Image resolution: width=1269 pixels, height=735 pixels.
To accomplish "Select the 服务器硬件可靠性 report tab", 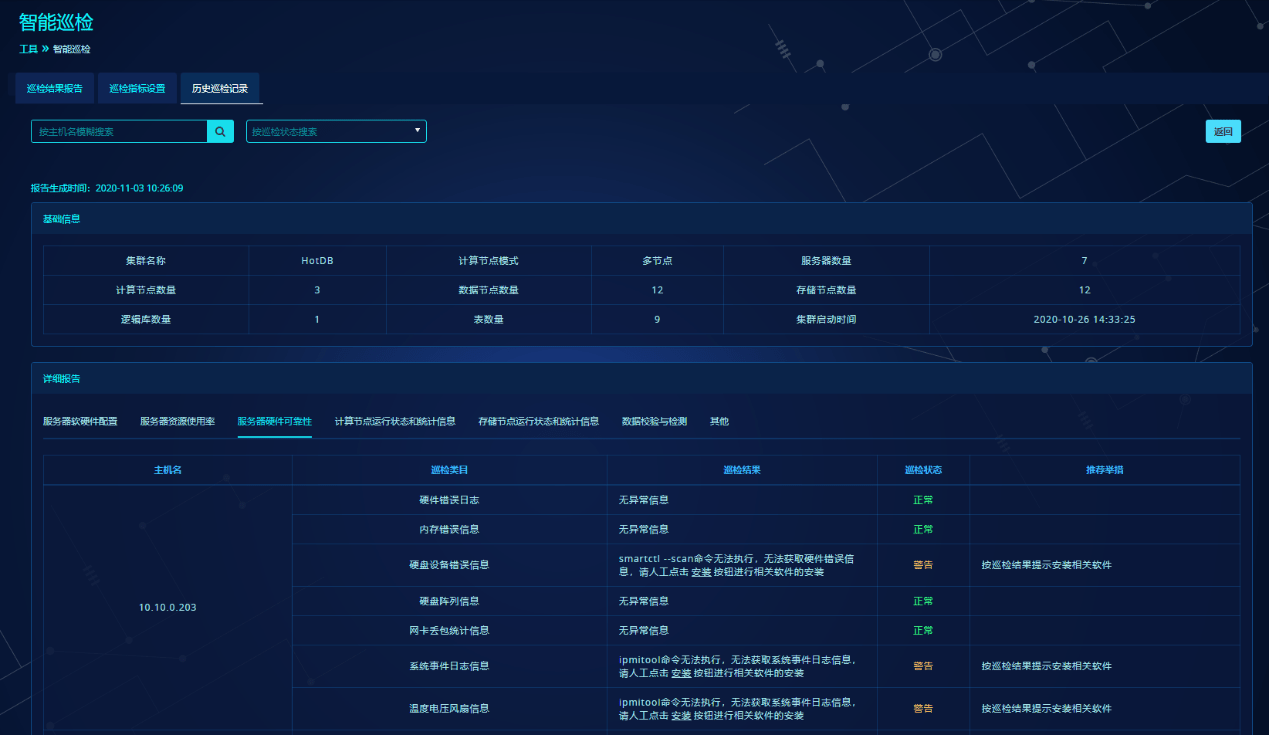I will click(275, 422).
